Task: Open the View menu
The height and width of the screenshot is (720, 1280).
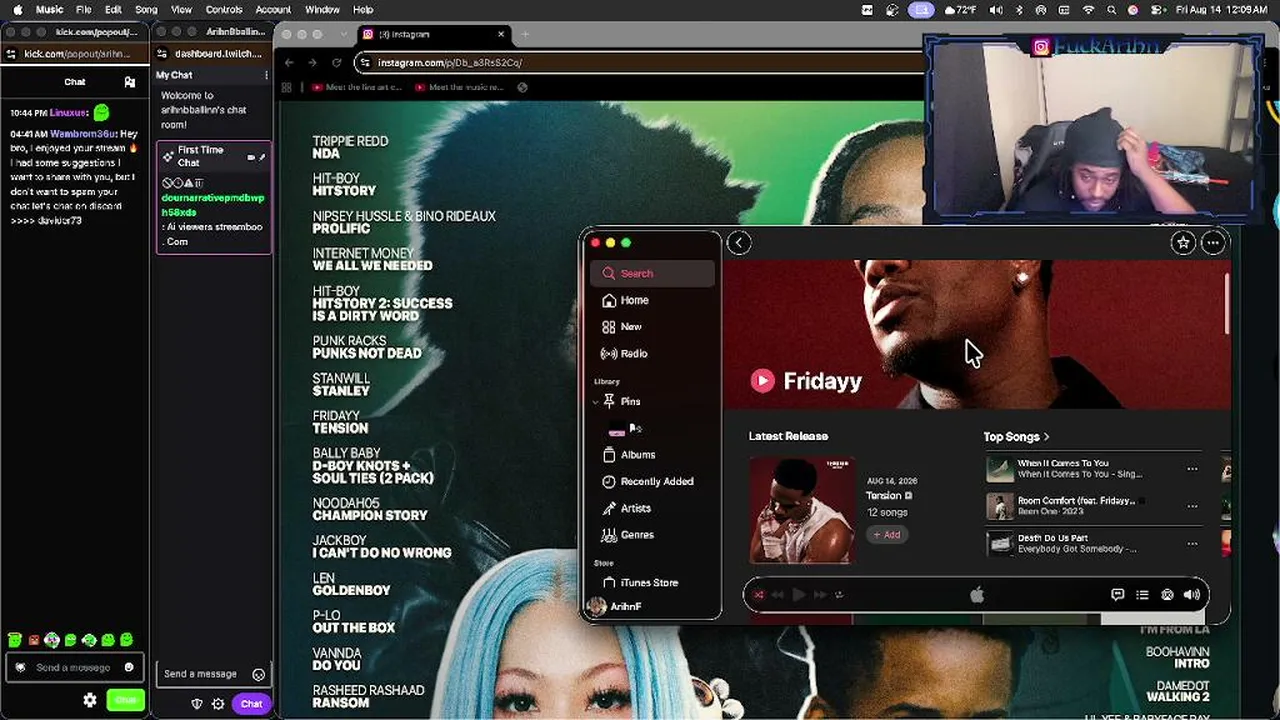Action: [181, 10]
